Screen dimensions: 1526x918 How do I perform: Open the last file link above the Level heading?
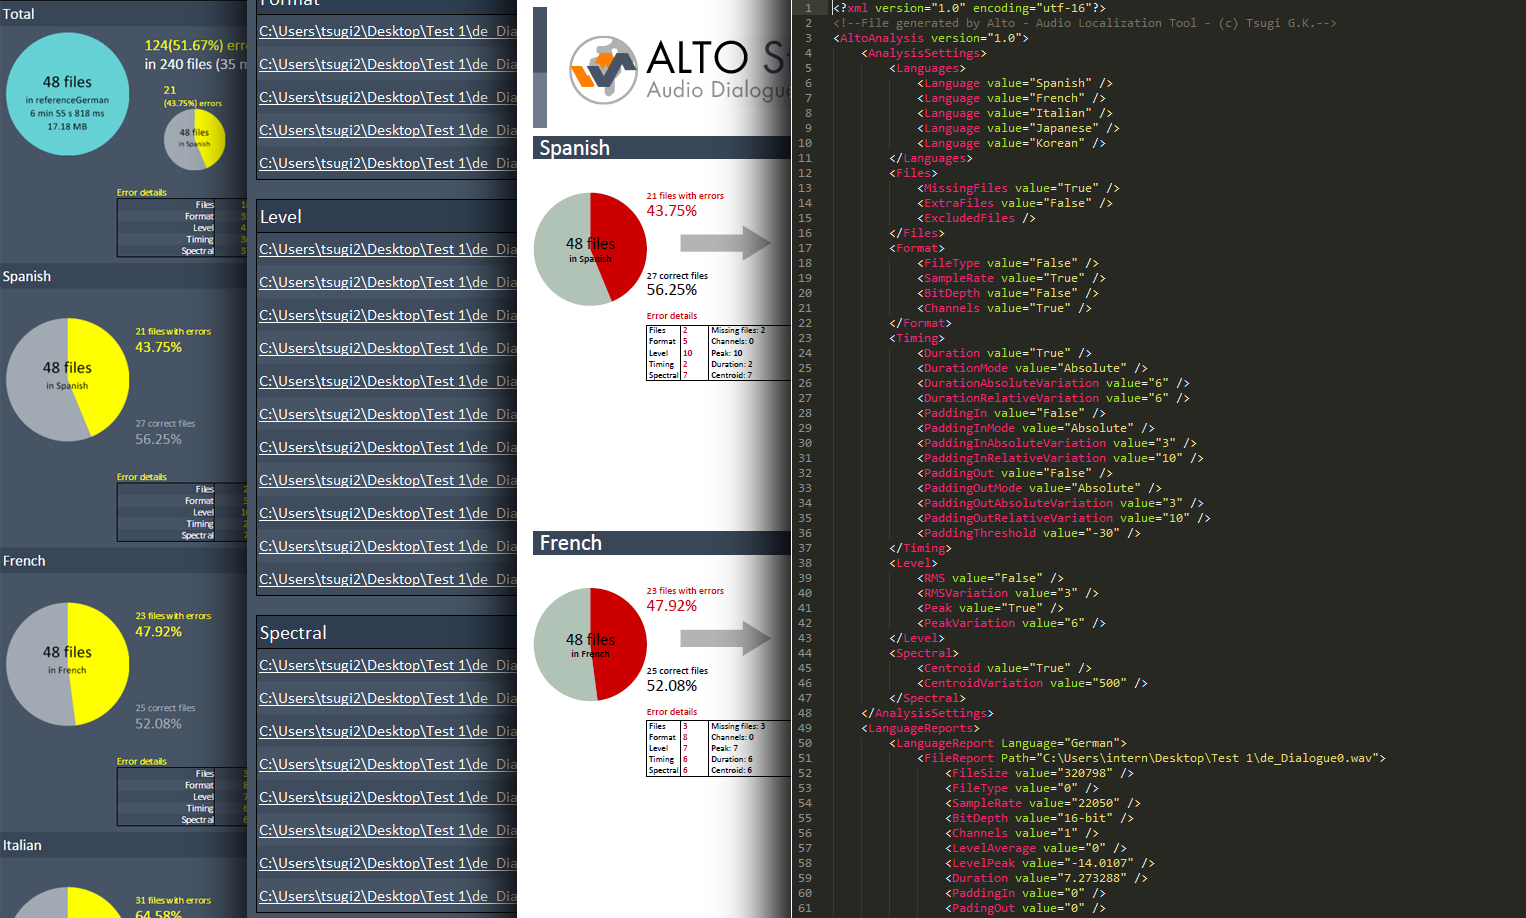388,163
